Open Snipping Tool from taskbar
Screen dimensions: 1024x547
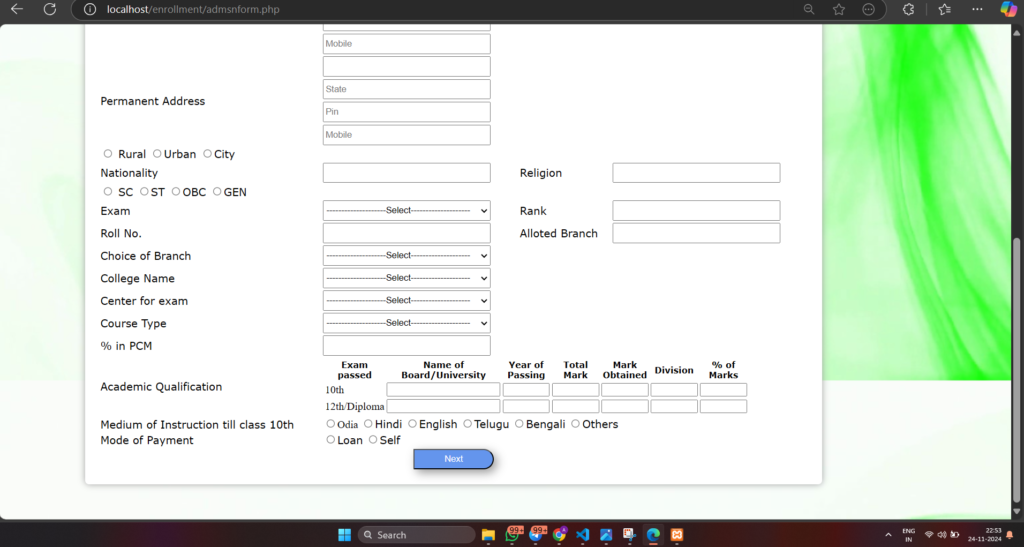click(630, 535)
